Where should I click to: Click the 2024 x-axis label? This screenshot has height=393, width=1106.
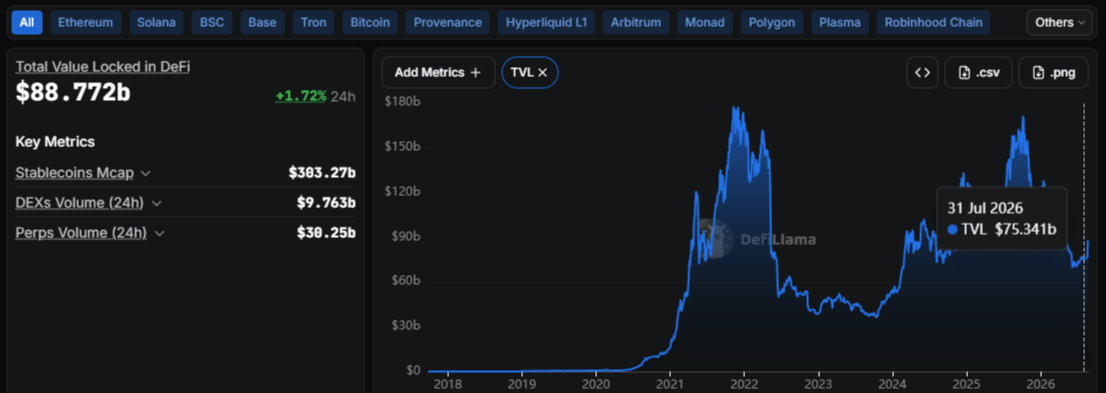892,385
